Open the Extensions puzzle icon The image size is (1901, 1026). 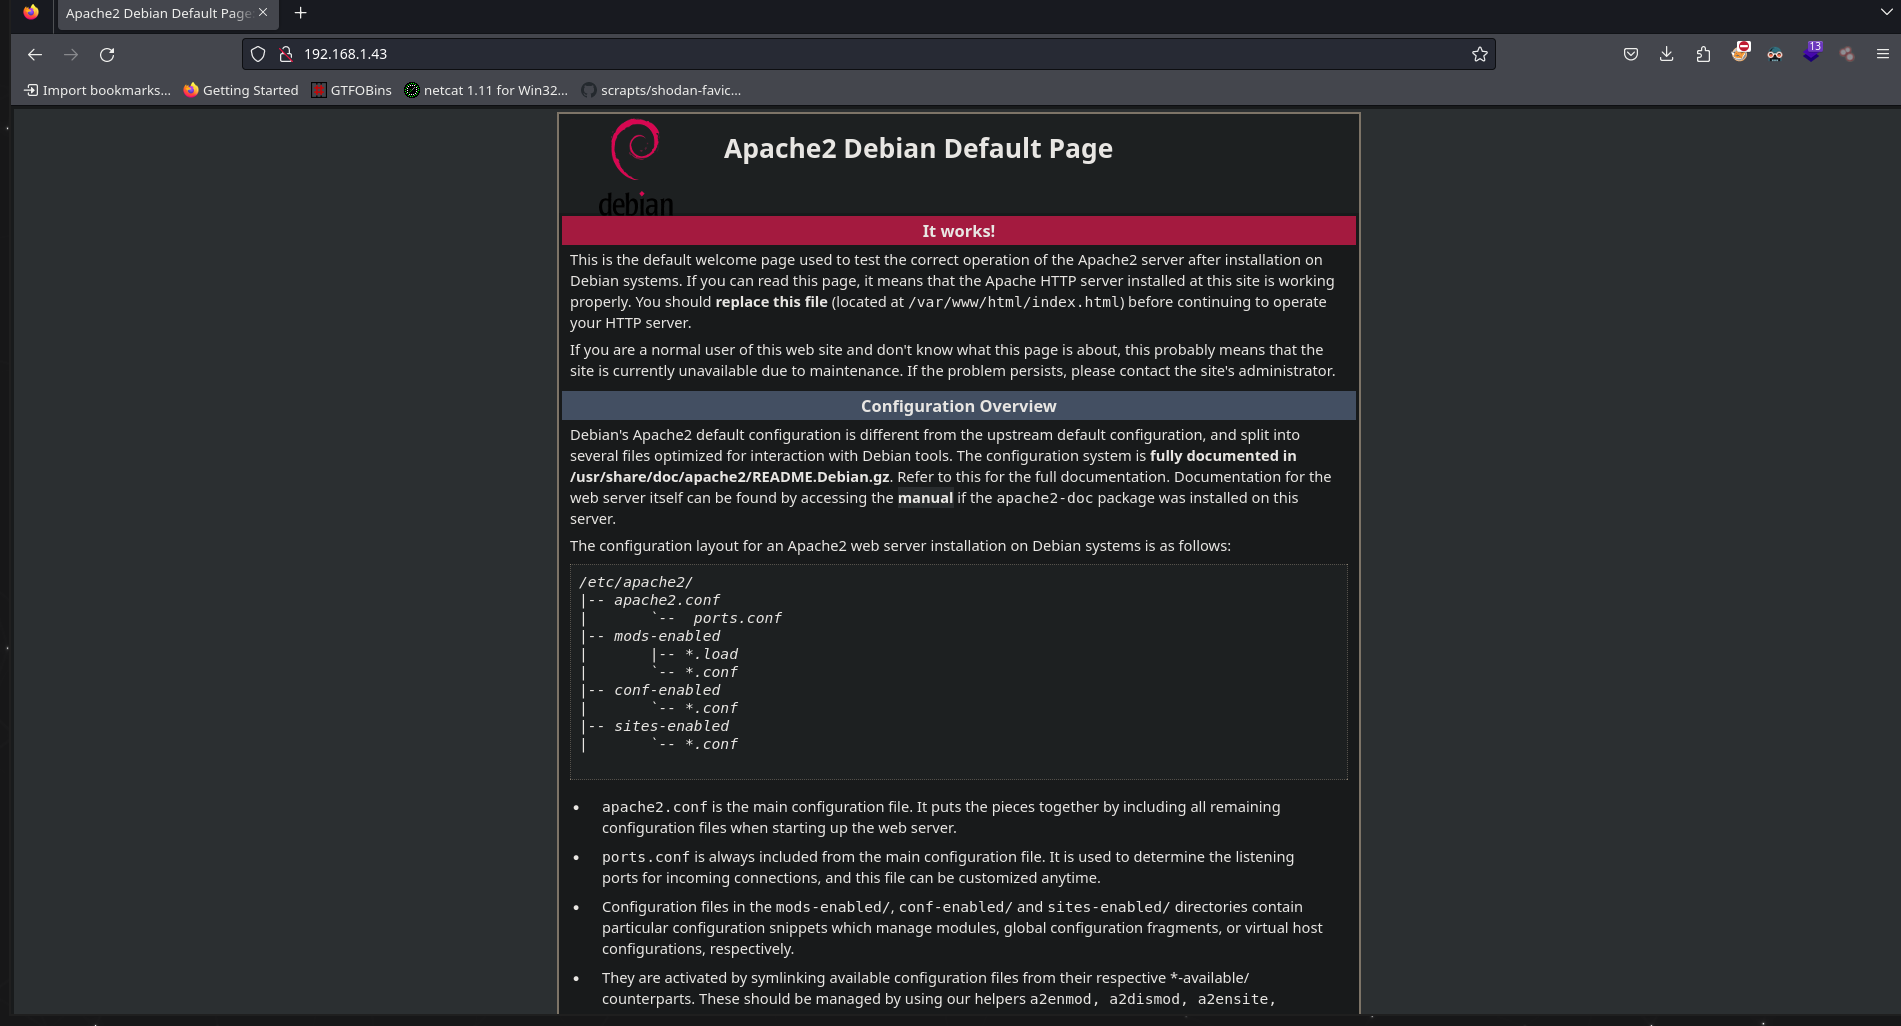1703,54
